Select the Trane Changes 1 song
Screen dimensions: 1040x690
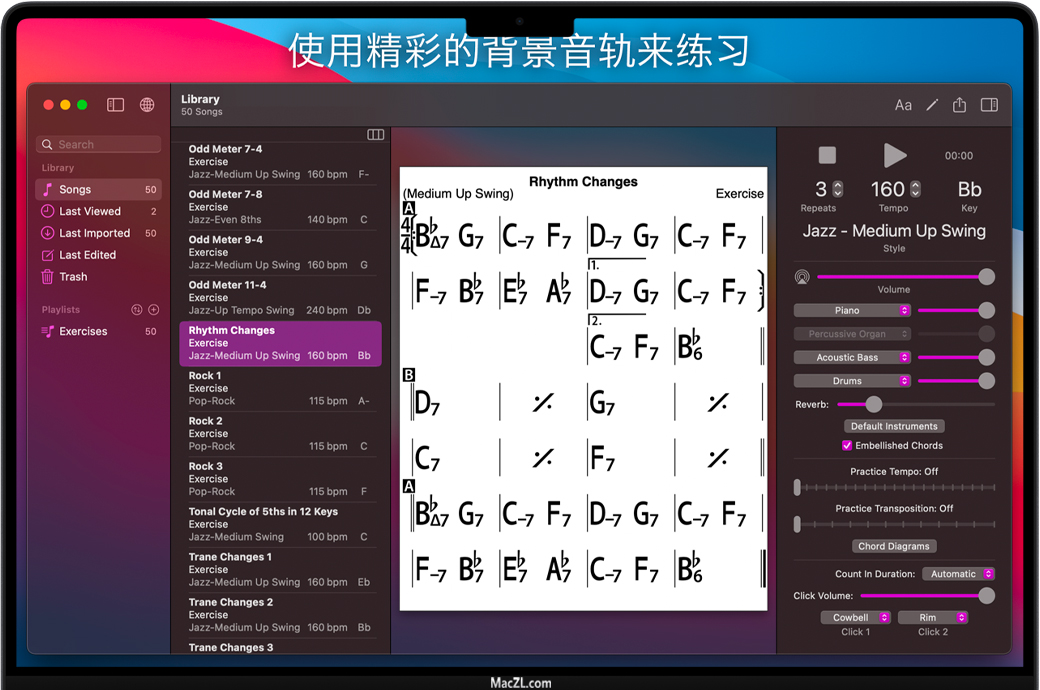[280, 570]
